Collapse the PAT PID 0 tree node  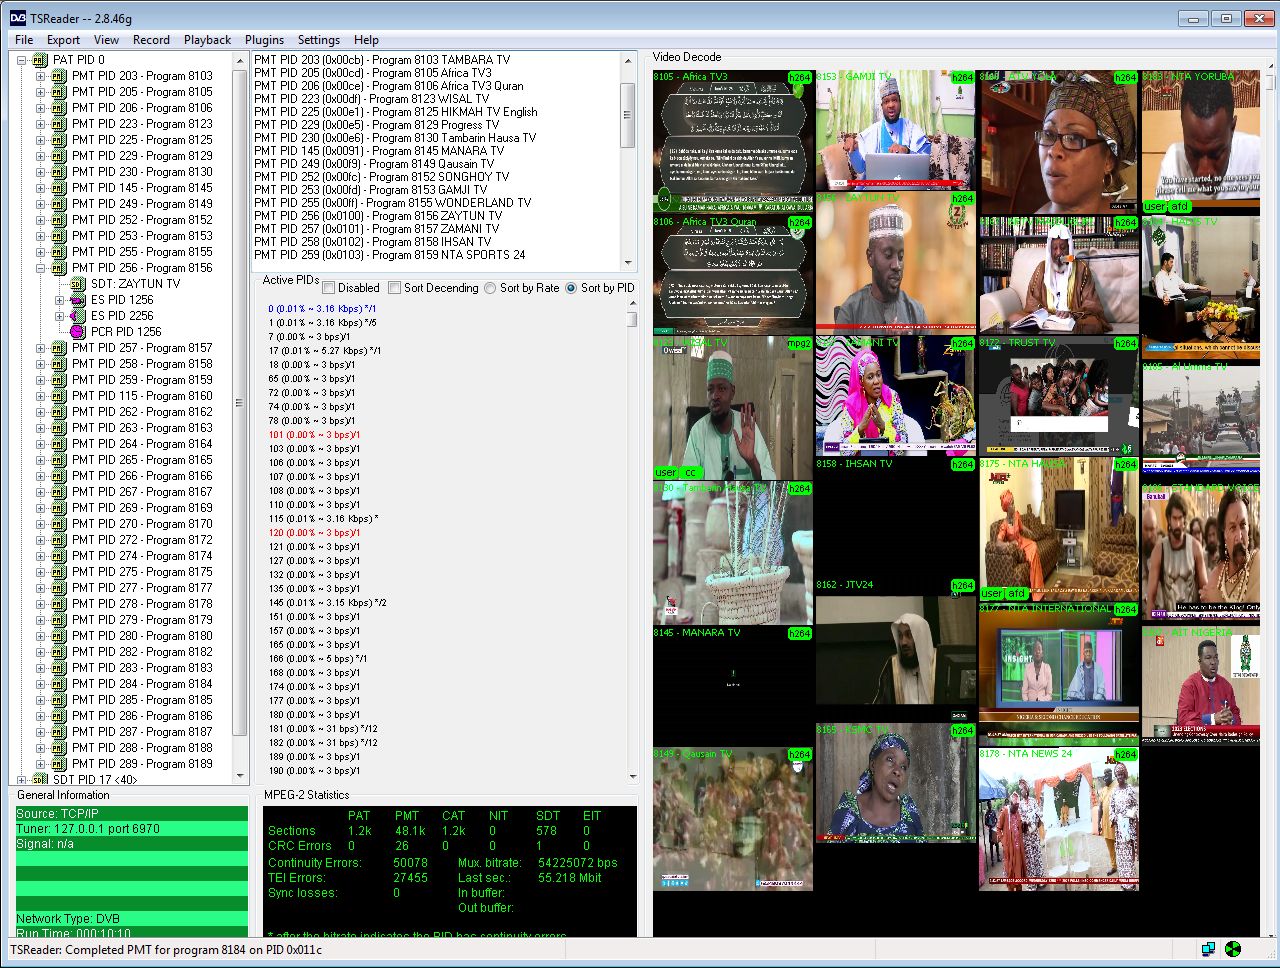coord(21,60)
